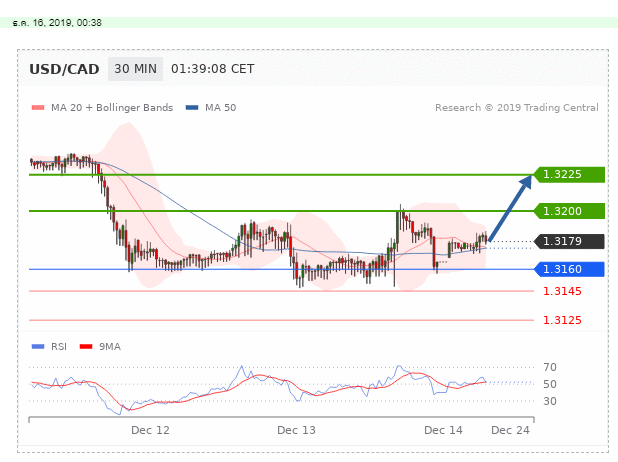Screen dimensions: 618x462
Task: Click the MA 20 + Bollinger Bands legend label
Action: pyautogui.click(x=112, y=108)
